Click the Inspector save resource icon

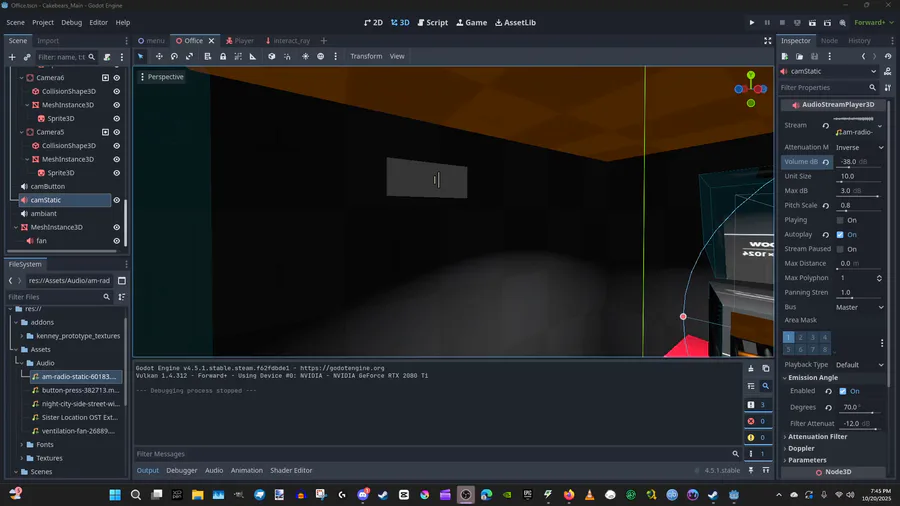(814, 56)
